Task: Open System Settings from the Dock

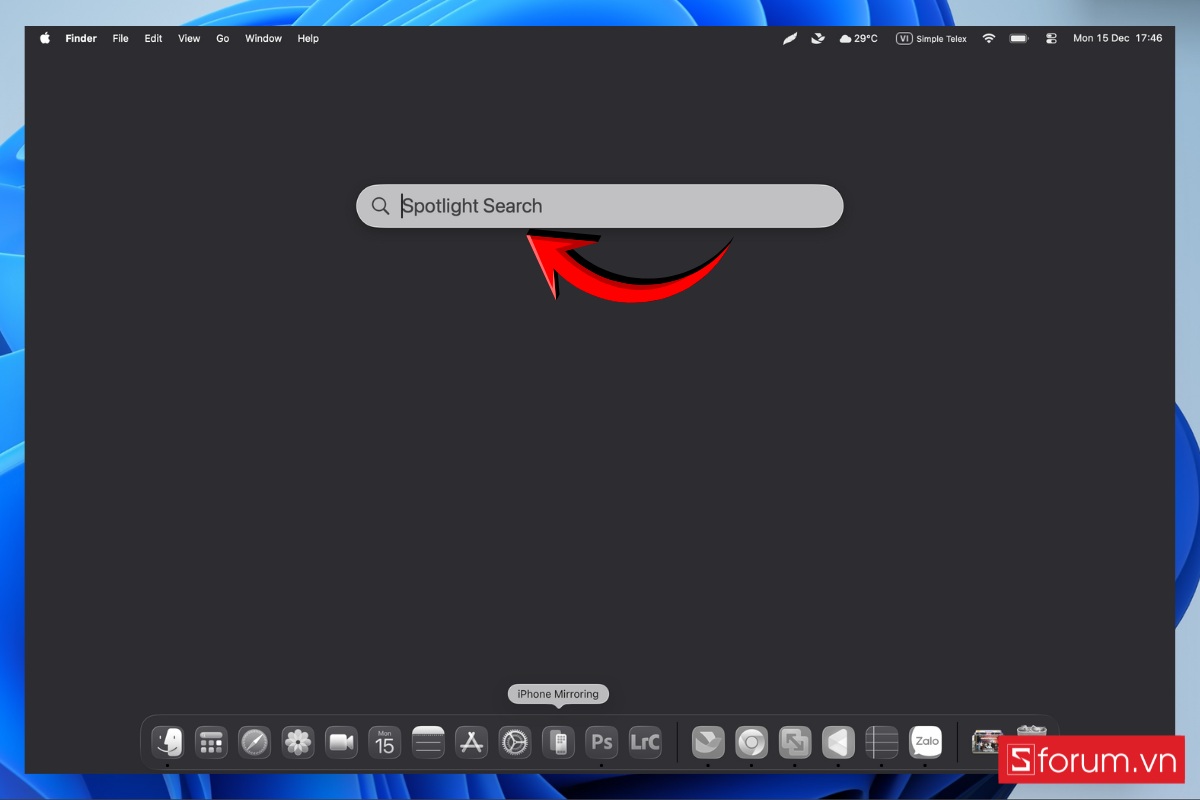Action: click(514, 741)
